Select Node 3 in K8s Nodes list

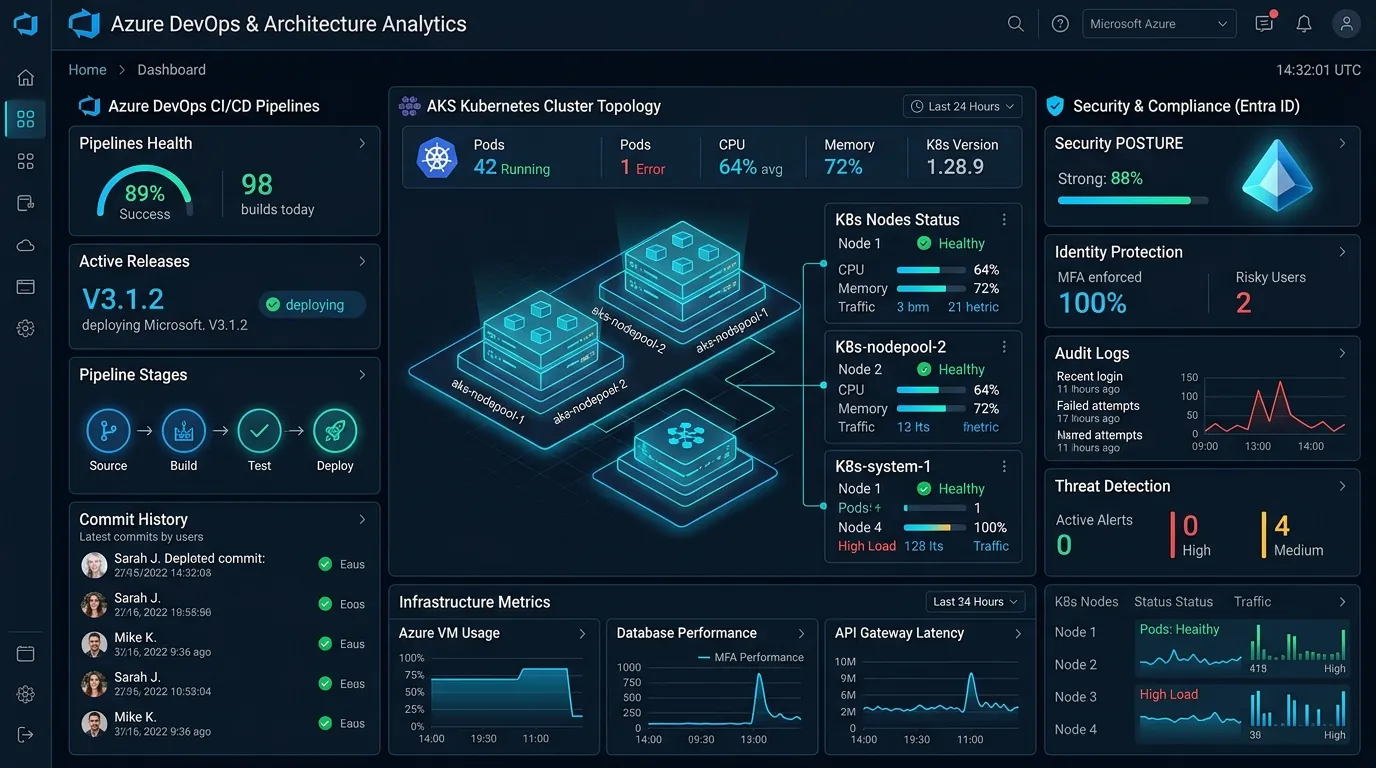[x=1075, y=697]
